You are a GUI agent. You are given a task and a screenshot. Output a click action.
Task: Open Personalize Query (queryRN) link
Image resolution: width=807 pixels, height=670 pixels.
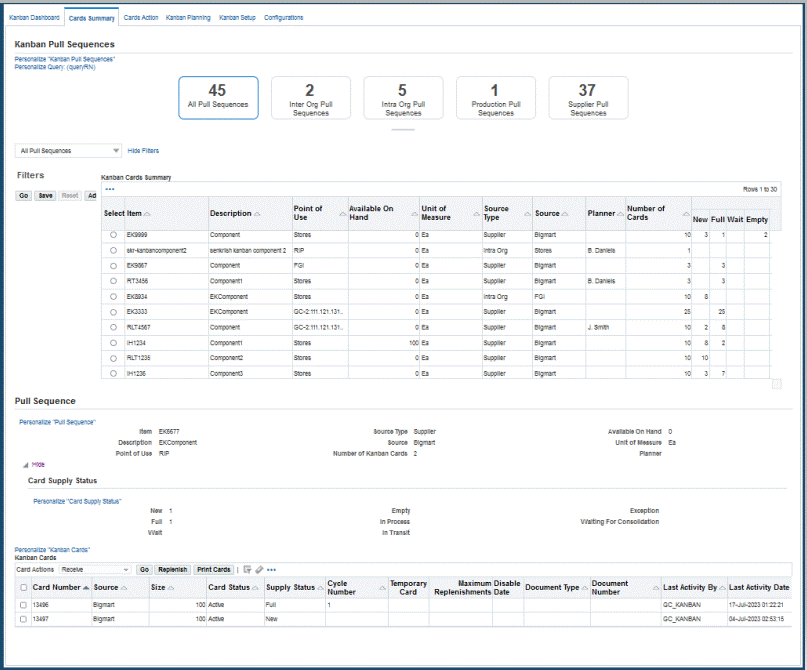[55, 67]
